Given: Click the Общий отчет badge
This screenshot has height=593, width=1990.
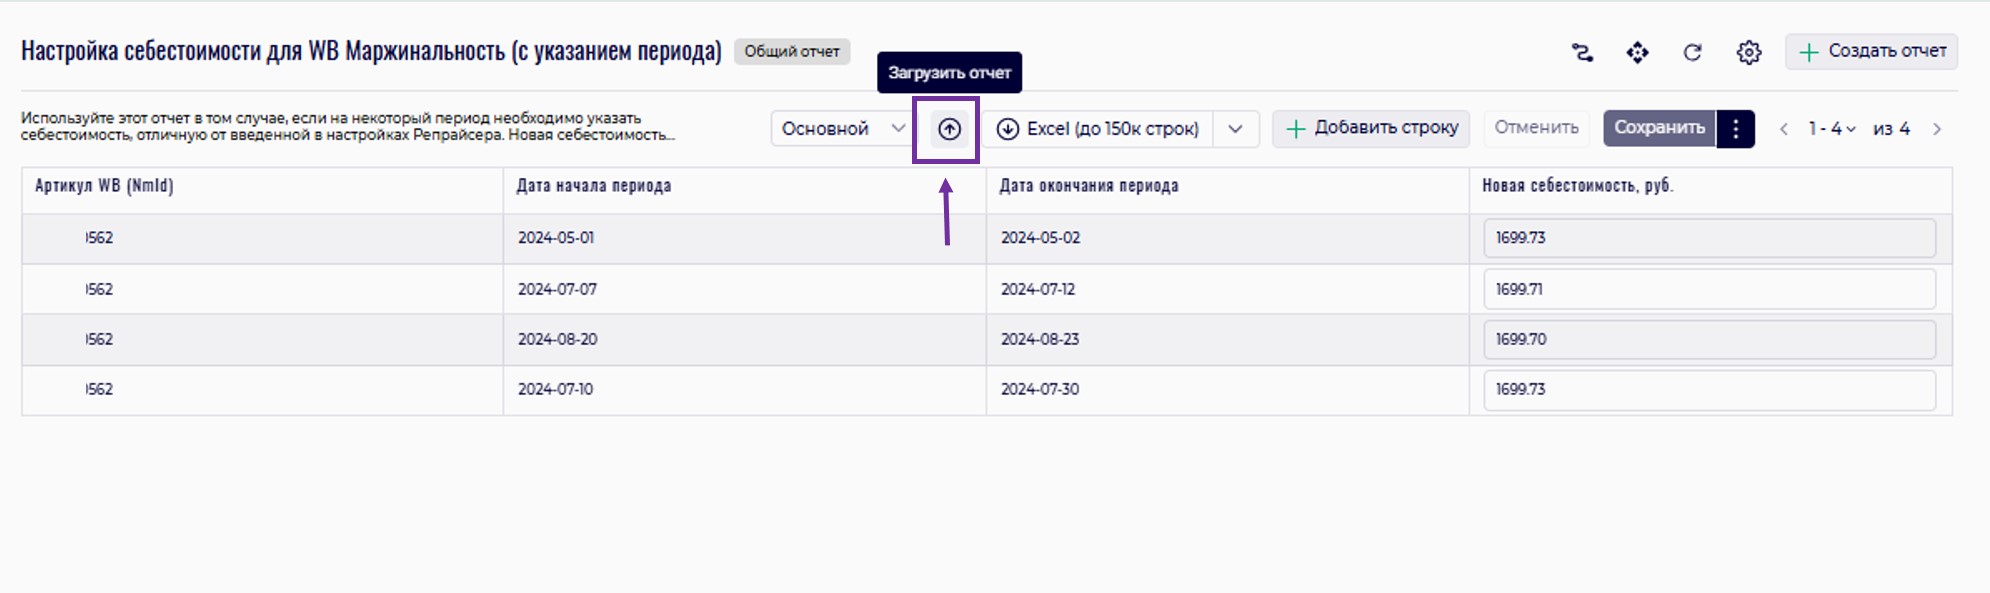Looking at the screenshot, I should (x=792, y=51).
